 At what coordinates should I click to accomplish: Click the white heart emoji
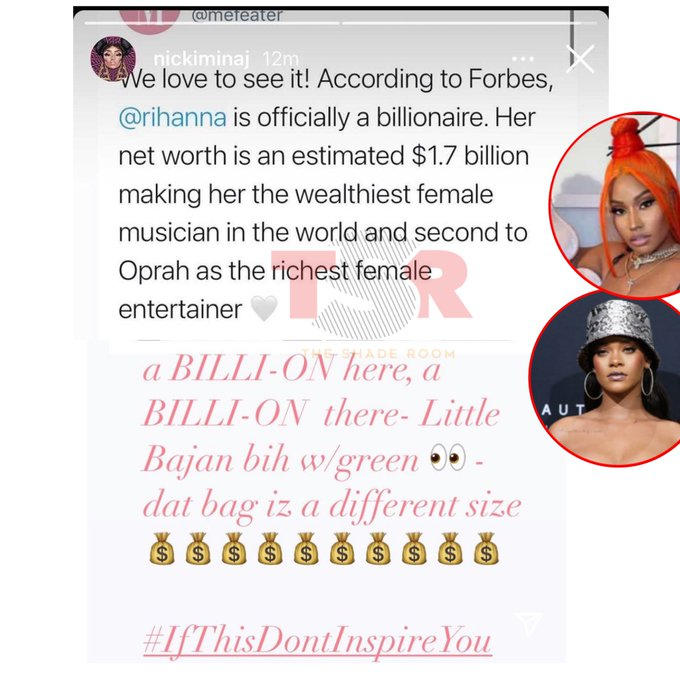point(265,308)
